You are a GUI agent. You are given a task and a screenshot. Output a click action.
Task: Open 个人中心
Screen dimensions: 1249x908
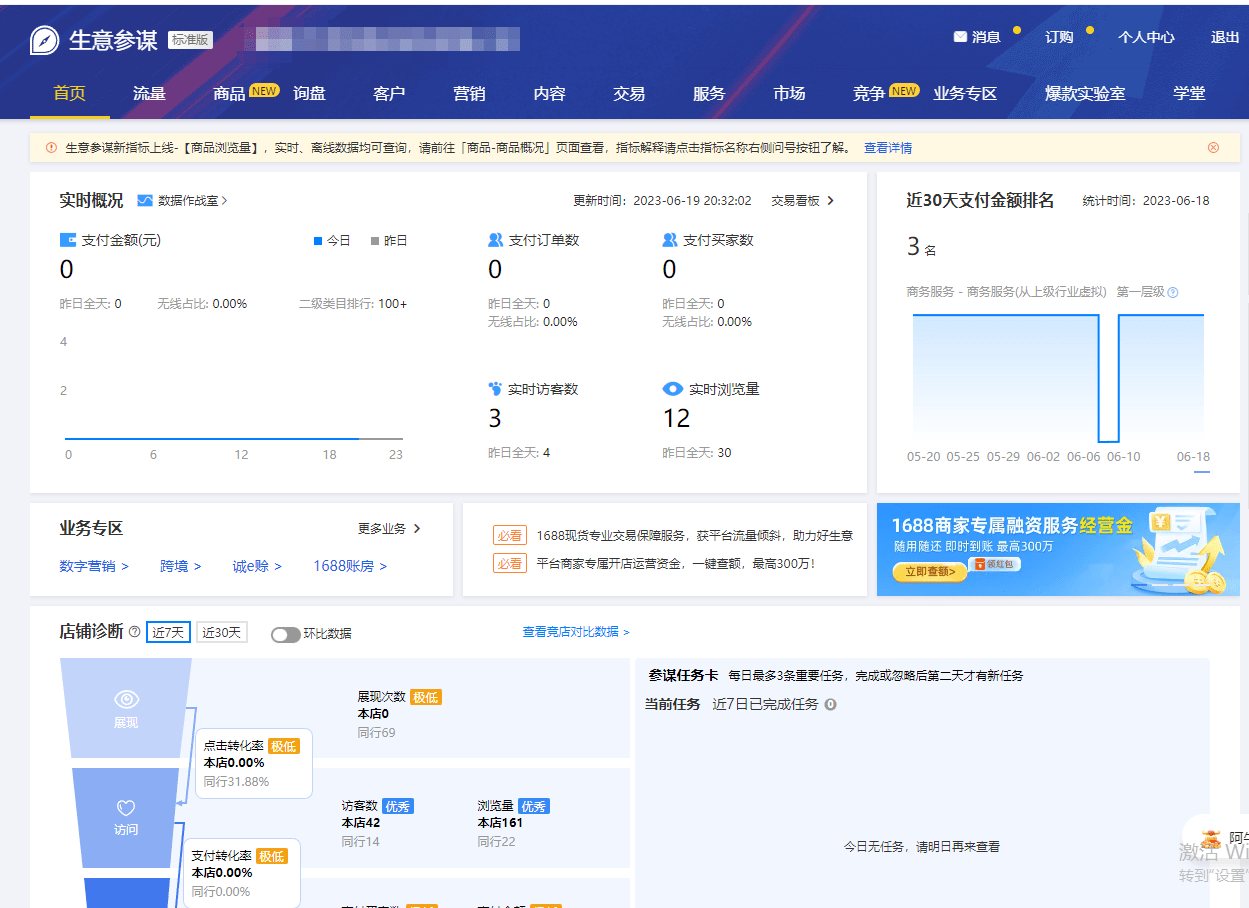pos(1147,37)
